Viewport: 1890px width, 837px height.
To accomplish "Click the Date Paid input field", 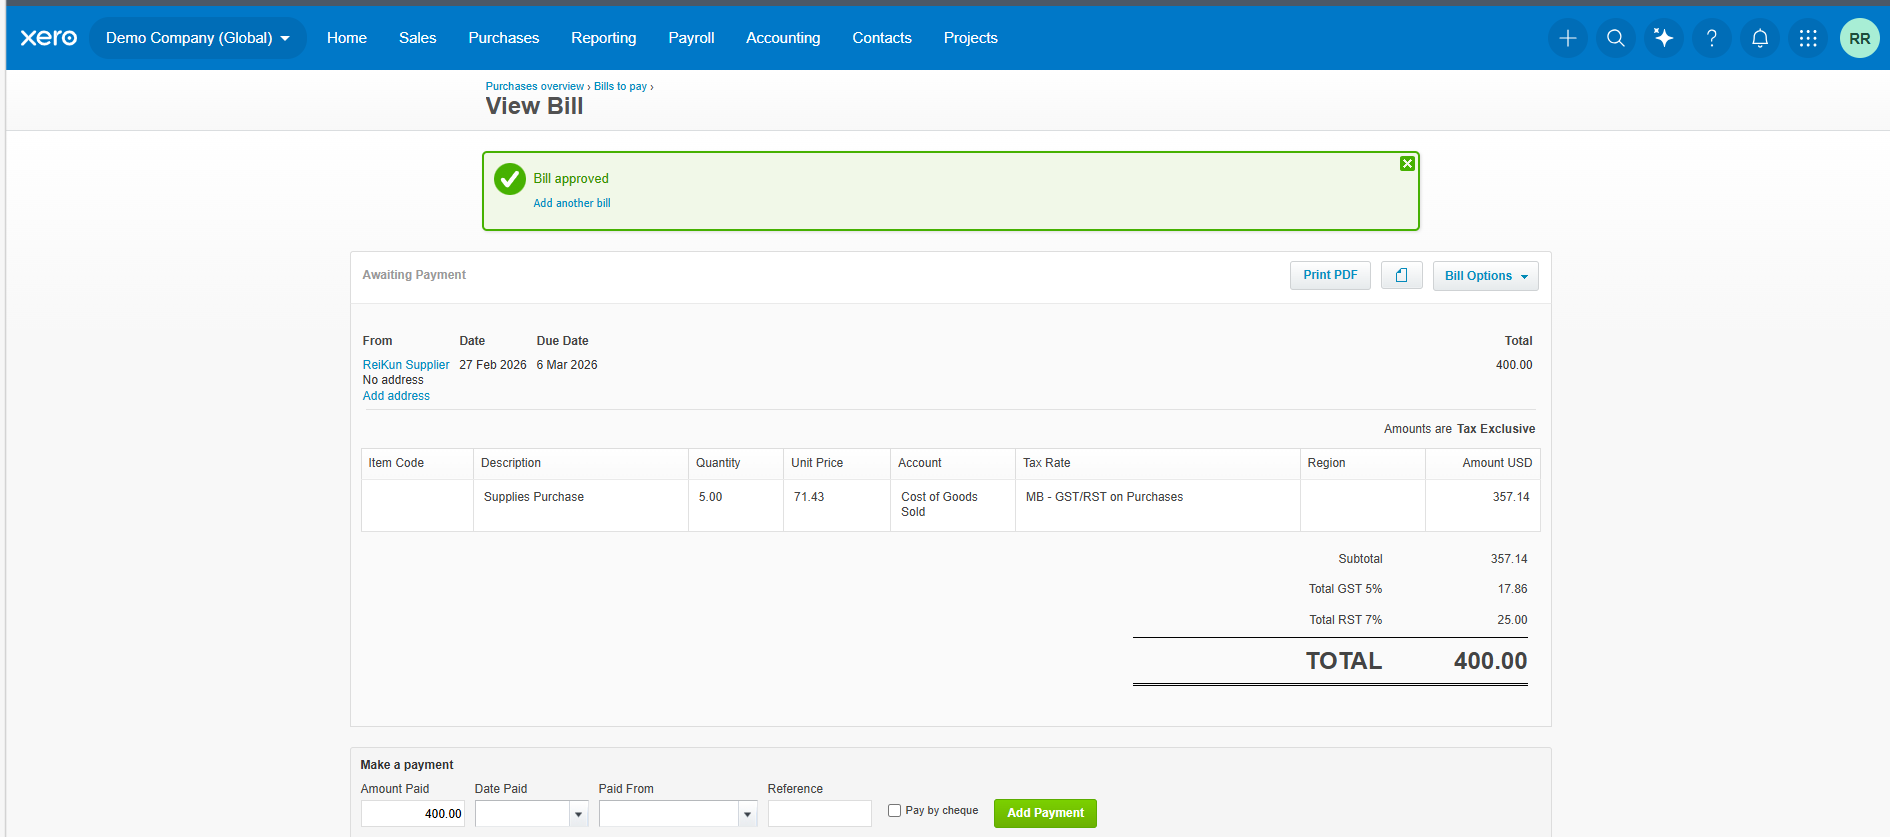I will (x=522, y=814).
